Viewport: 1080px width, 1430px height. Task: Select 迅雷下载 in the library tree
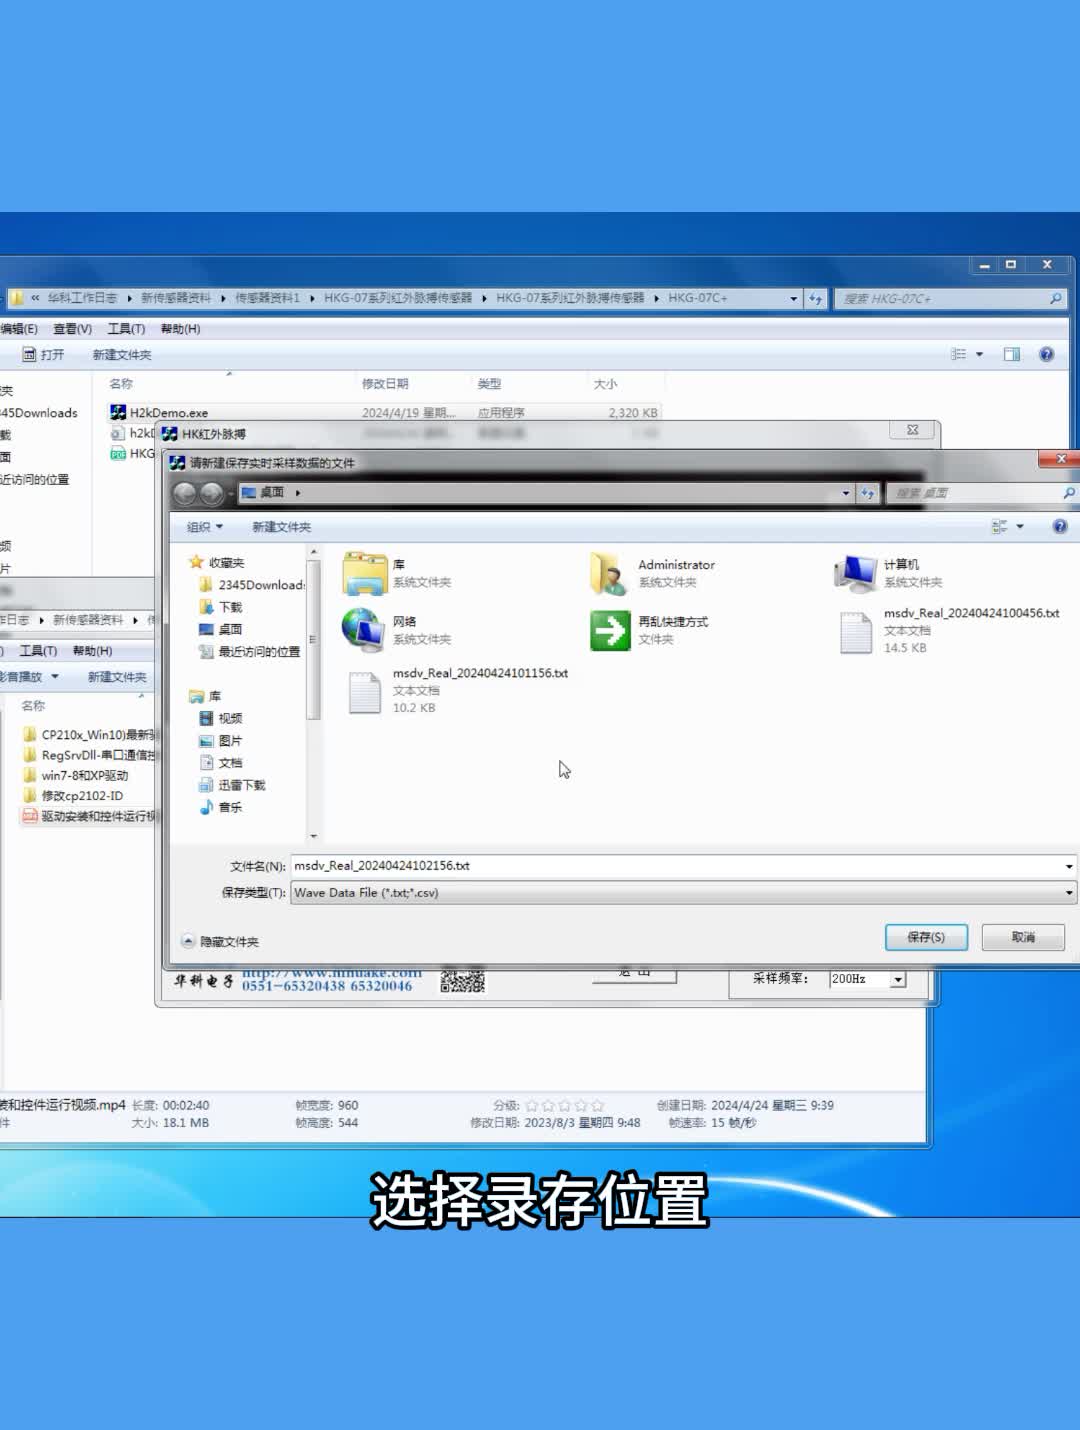pyautogui.click(x=241, y=785)
